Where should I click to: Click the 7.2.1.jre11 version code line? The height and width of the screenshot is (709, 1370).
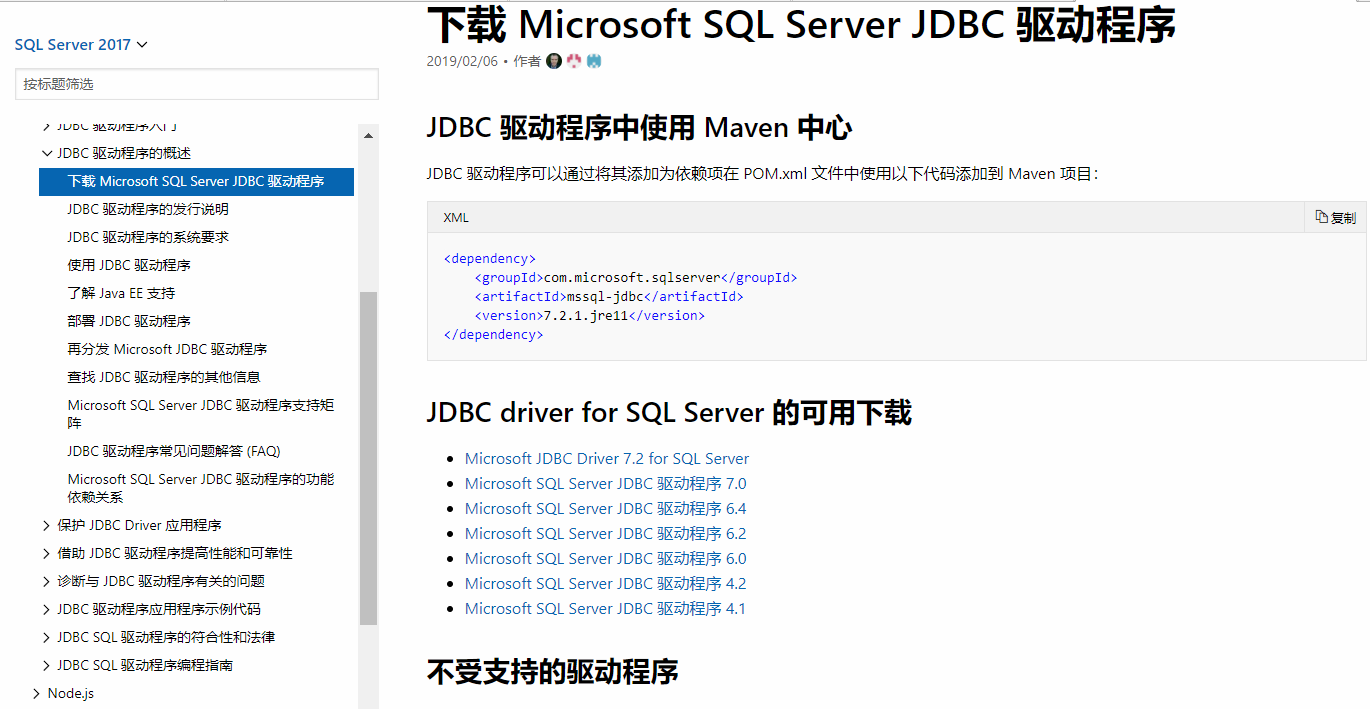pos(590,315)
